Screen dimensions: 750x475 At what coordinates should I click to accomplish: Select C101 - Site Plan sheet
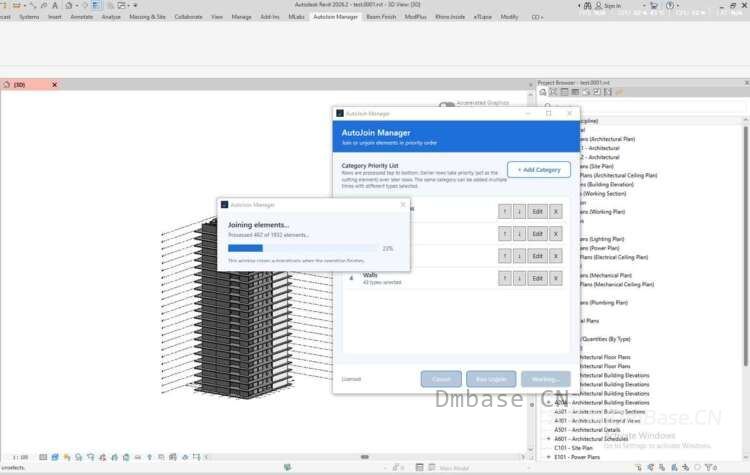pos(574,448)
